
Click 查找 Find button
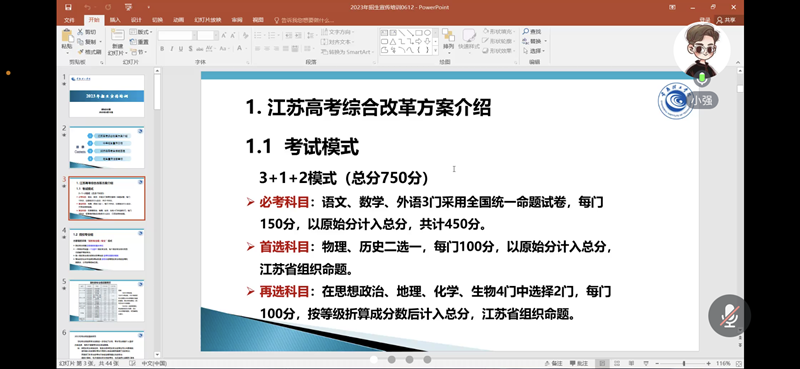tap(532, 32)
